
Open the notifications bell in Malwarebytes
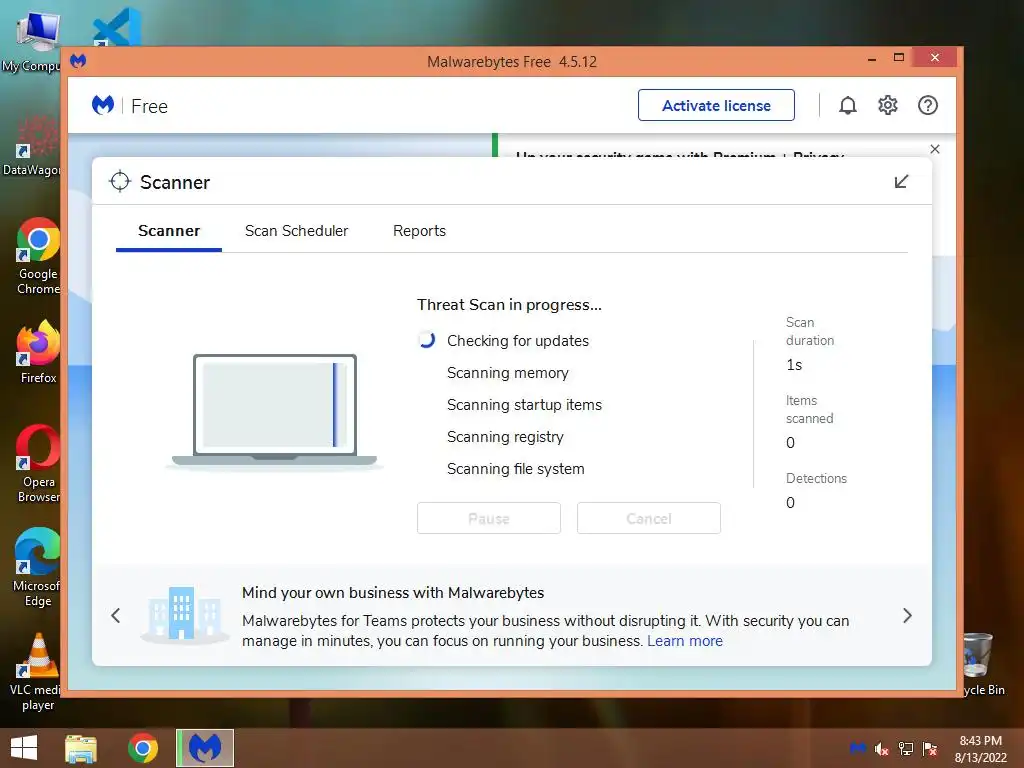click(848, 105)
